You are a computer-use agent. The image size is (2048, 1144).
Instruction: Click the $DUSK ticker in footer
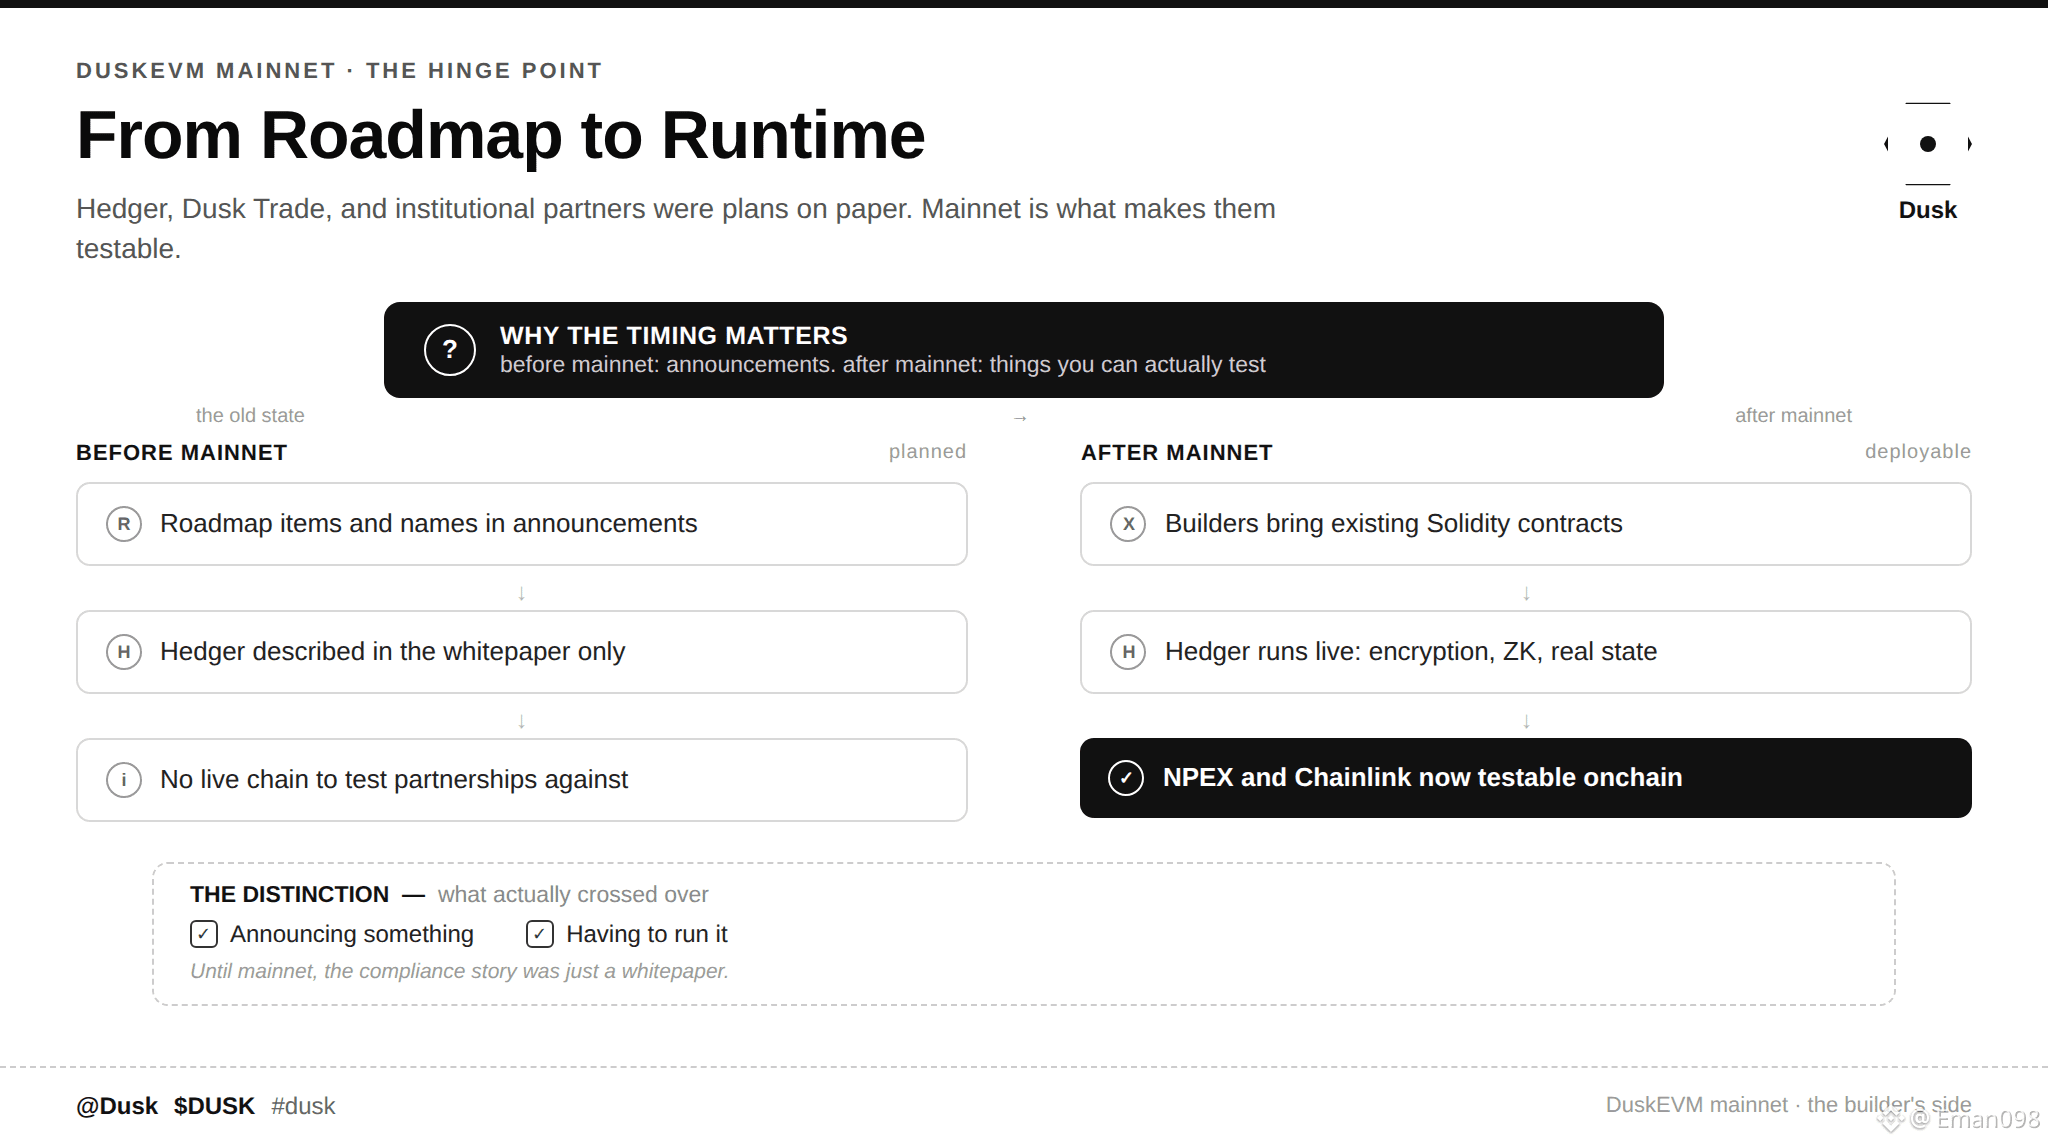[x=214, y=1106]
